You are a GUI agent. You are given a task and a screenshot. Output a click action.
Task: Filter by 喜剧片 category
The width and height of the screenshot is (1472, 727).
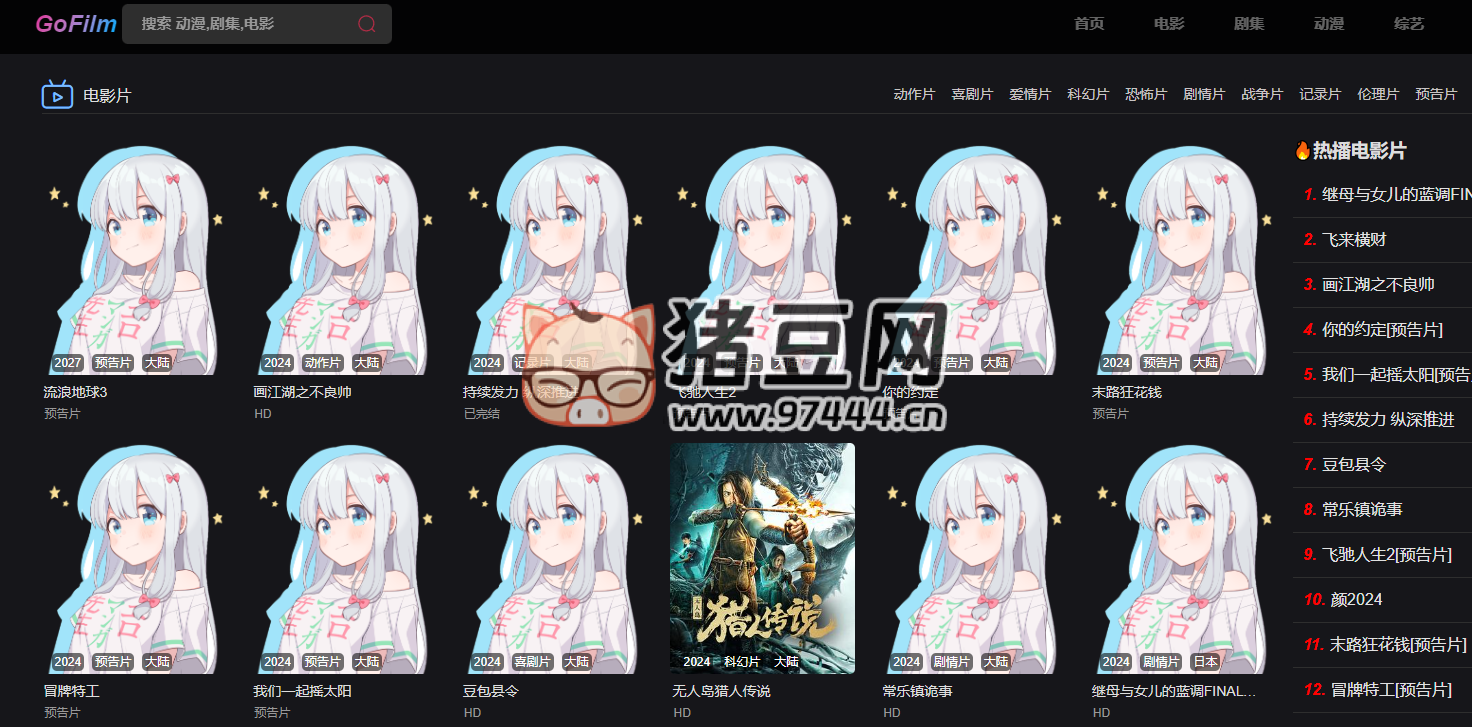click(972, 94)
